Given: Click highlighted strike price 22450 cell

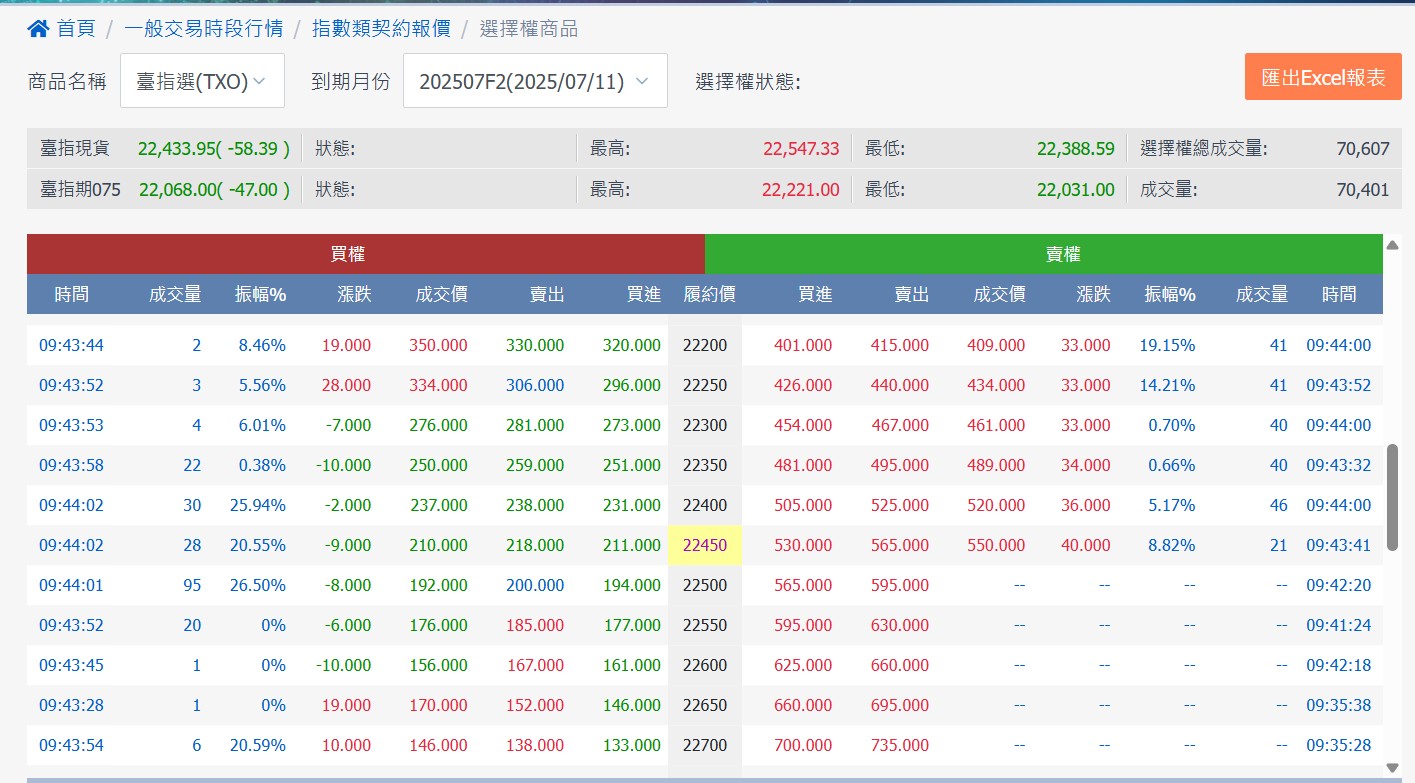Looking at the screenshot, I should pyautogui.click(x=705, y=545).
